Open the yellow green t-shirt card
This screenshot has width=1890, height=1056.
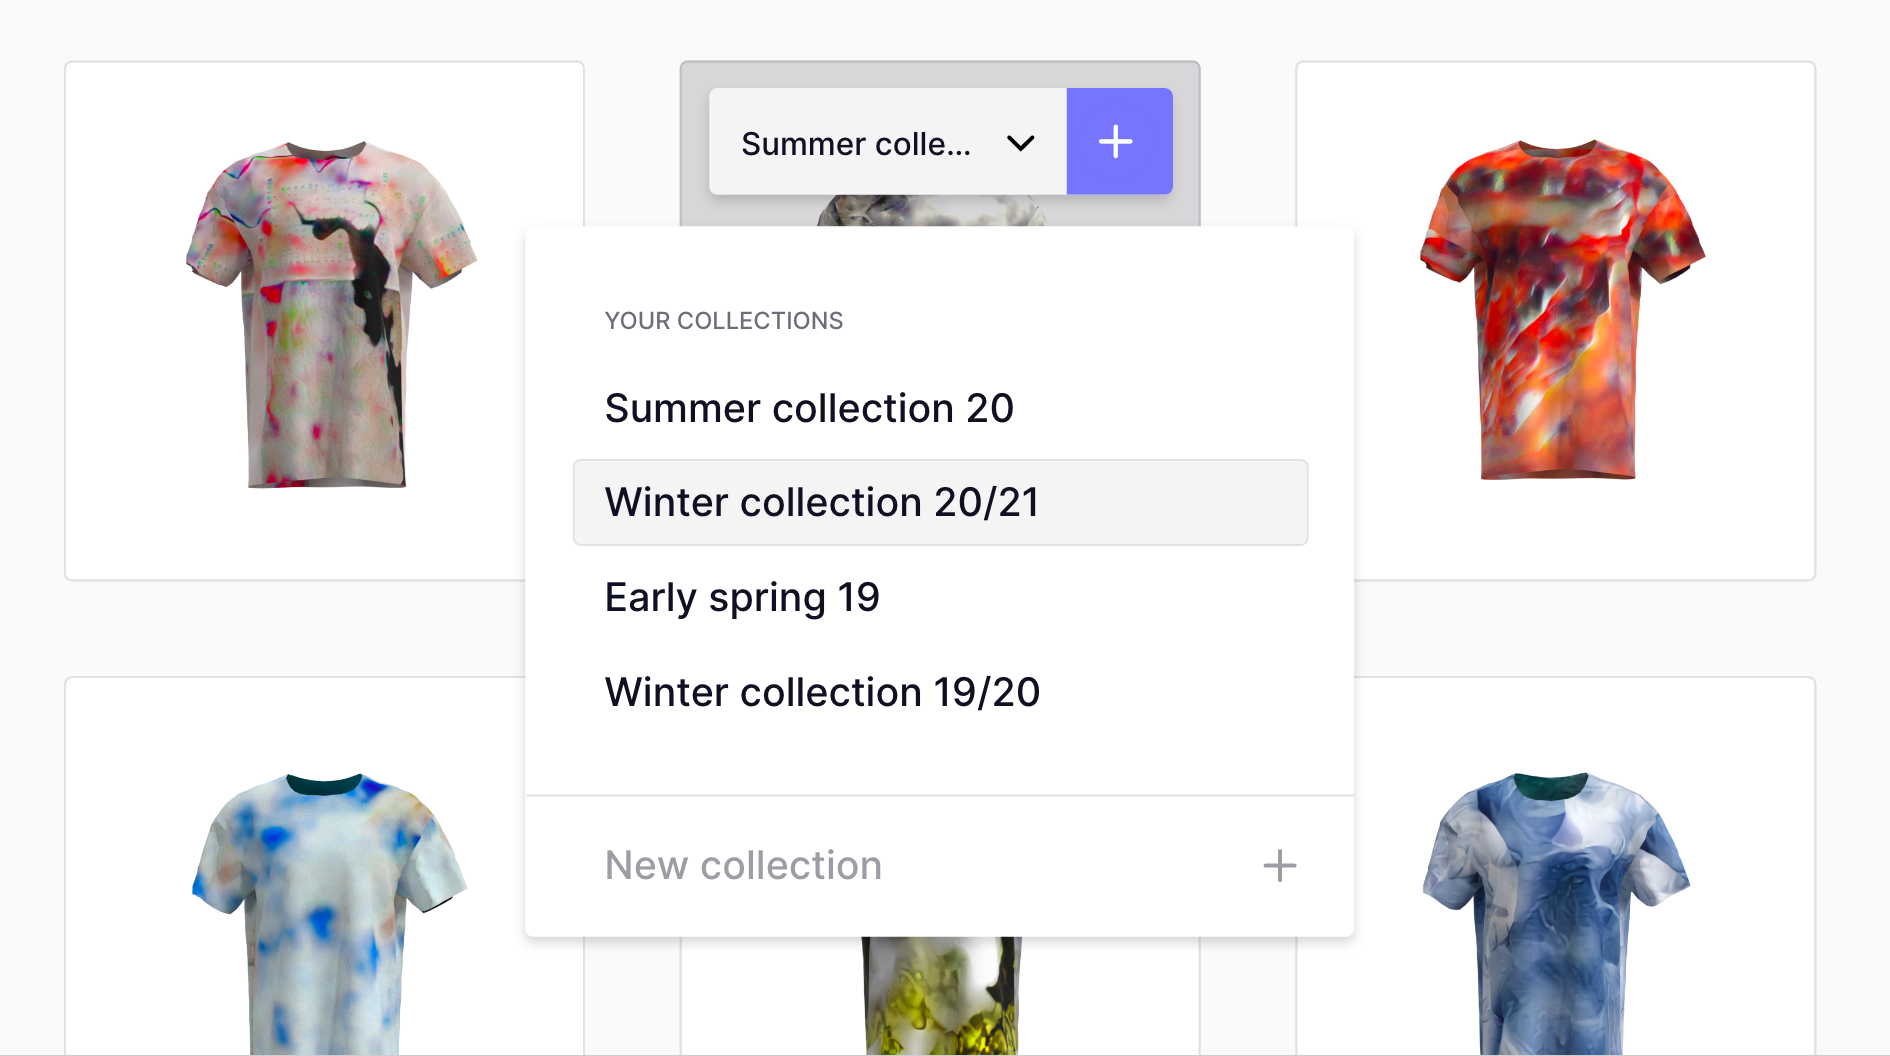point(940,996)
